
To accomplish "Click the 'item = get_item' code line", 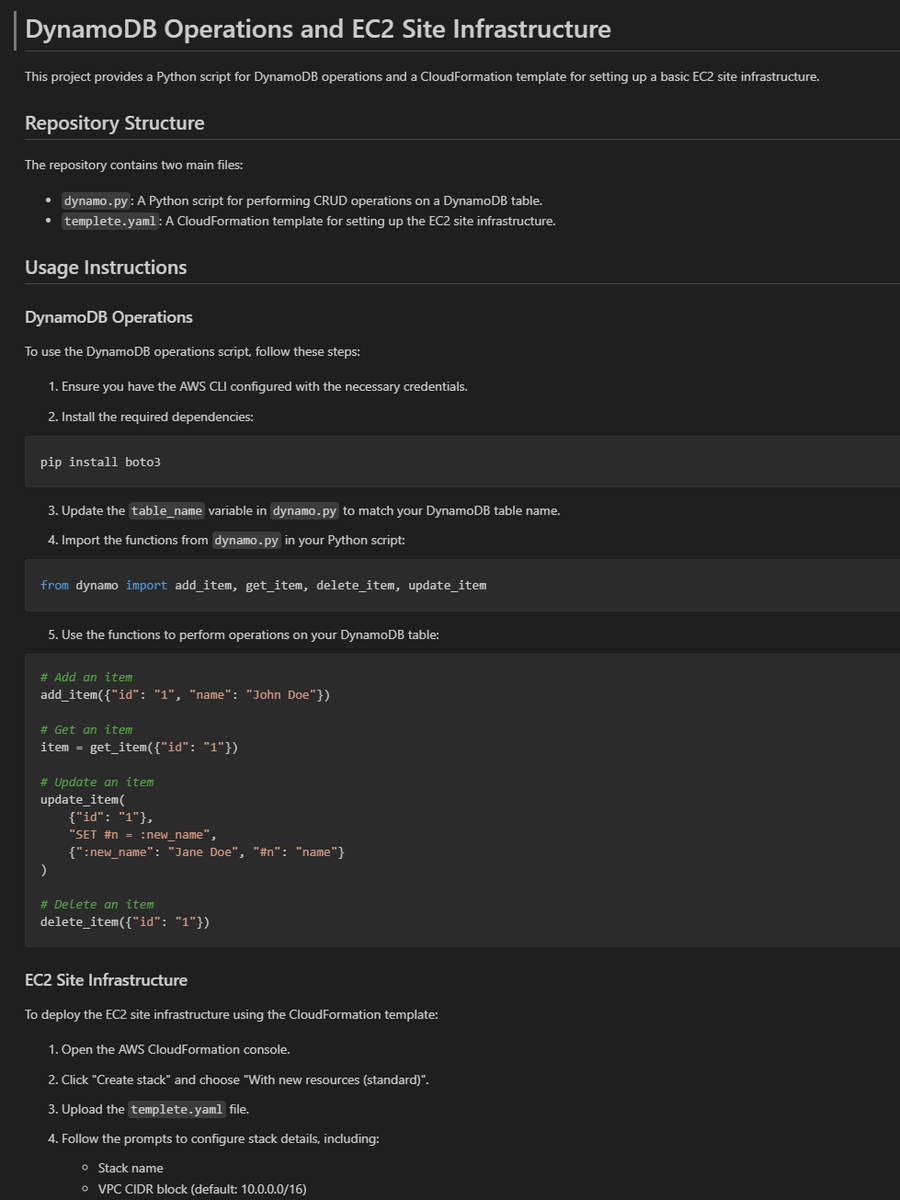I will (x=139, y=747).
